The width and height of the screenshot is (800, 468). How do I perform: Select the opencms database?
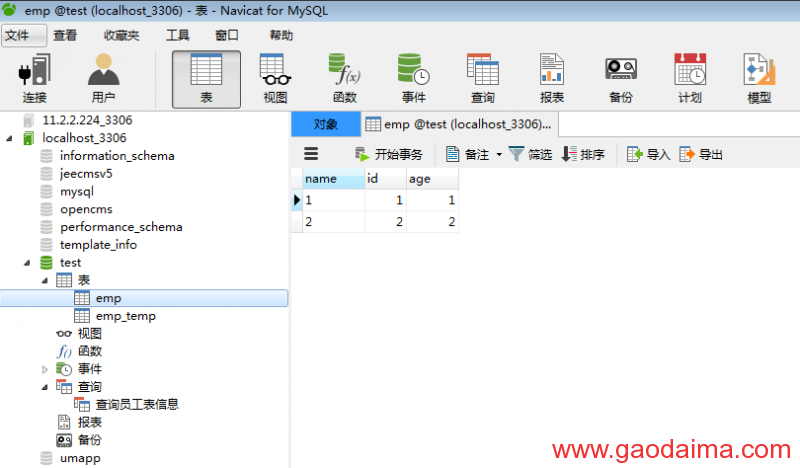pos(86,209)
